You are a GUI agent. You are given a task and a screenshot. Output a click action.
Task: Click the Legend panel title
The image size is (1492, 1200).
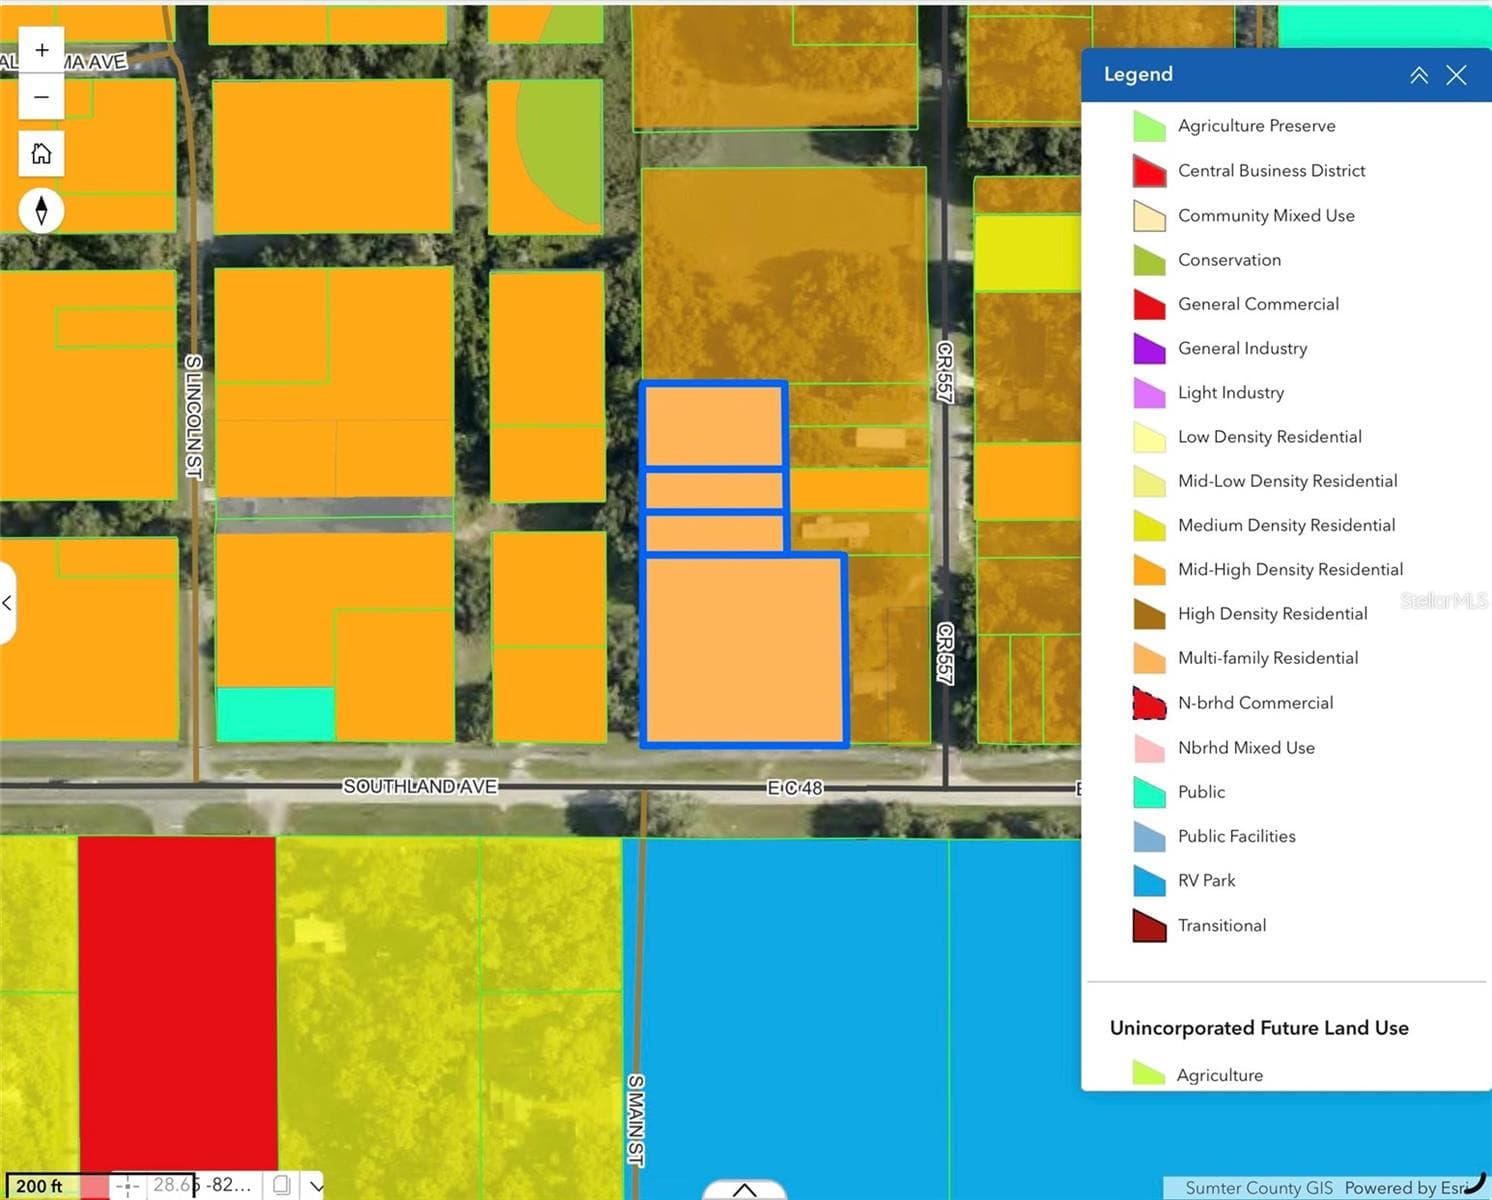pos(1138,75)
